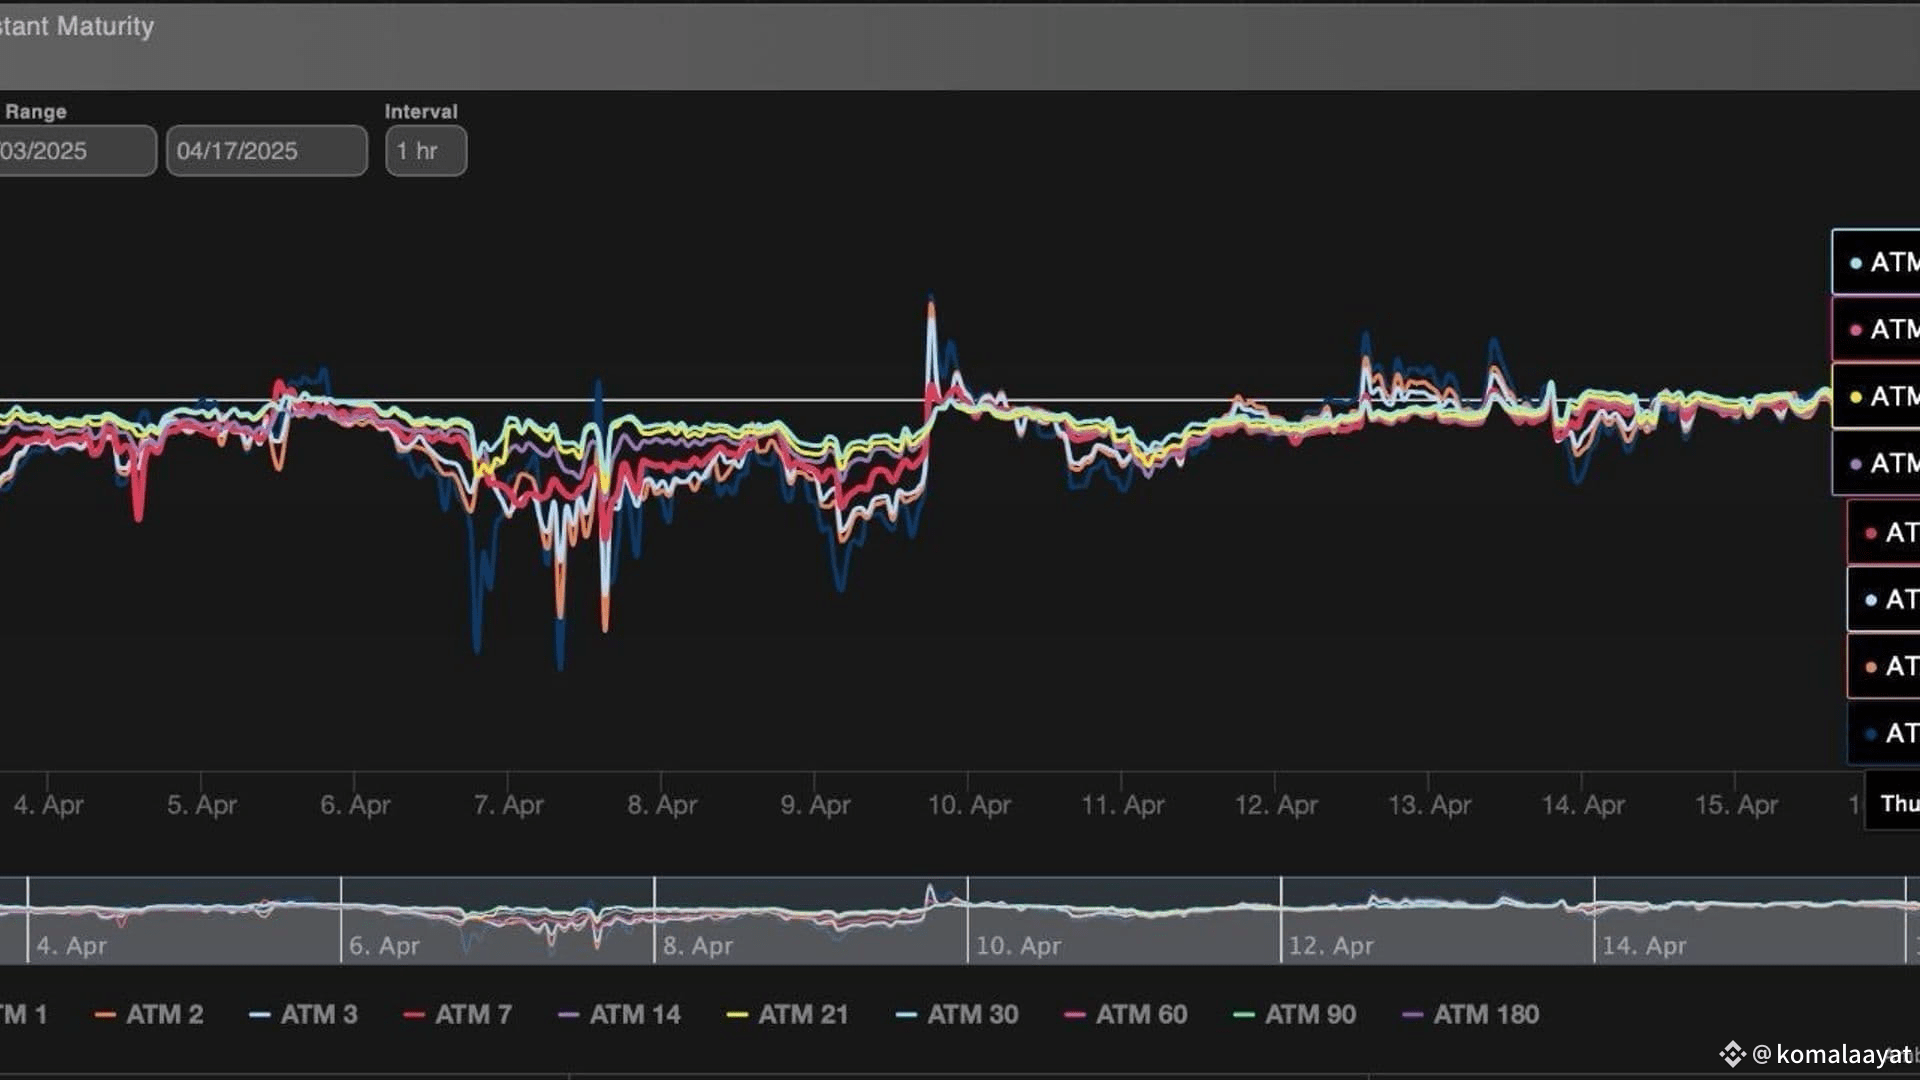Open the Interval 1 hr dropdown
Viewport: 1920px width, 1080px height.
coord(426,151)
